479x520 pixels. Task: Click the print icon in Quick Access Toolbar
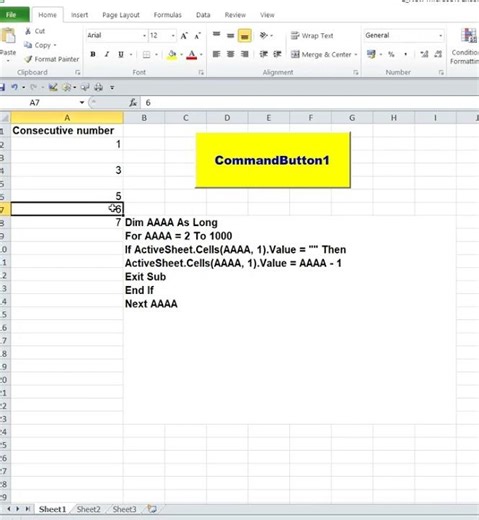(x=98, y=87)
